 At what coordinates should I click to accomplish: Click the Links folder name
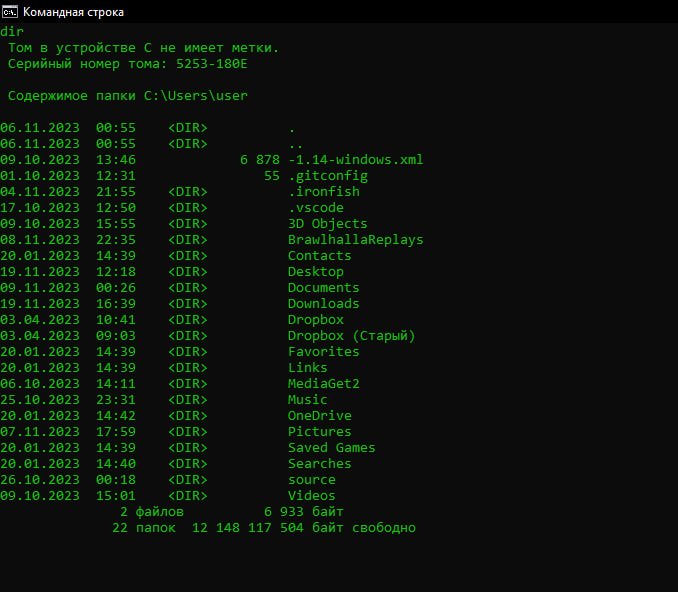point(307,368)
